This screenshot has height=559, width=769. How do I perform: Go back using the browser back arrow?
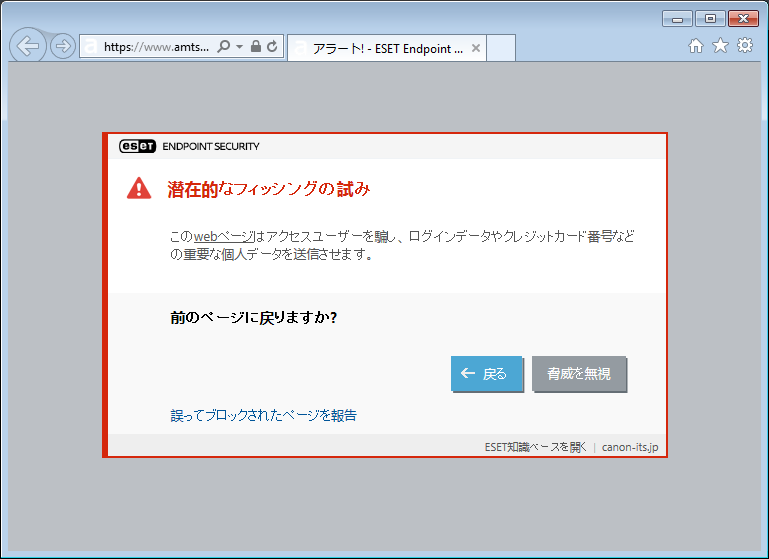click(28, 46)
